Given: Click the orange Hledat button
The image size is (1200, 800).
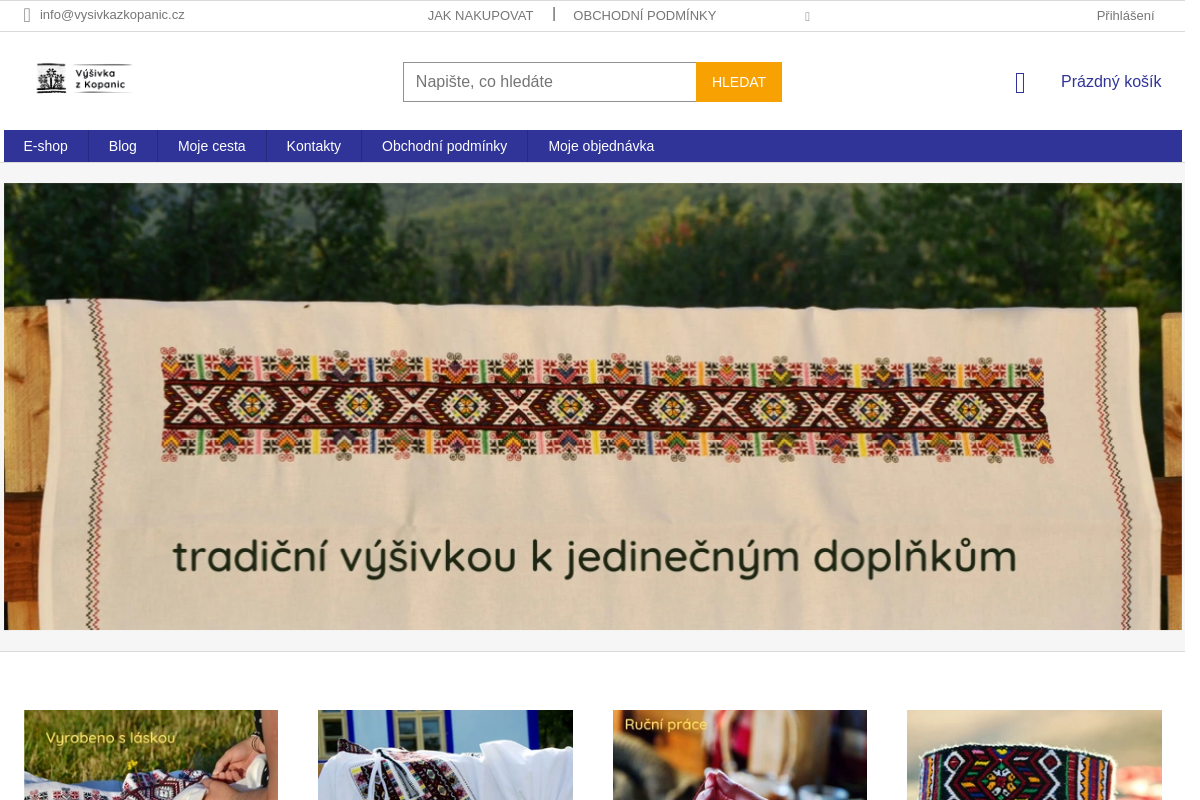Looking at the screenshot, I should 739,82.
